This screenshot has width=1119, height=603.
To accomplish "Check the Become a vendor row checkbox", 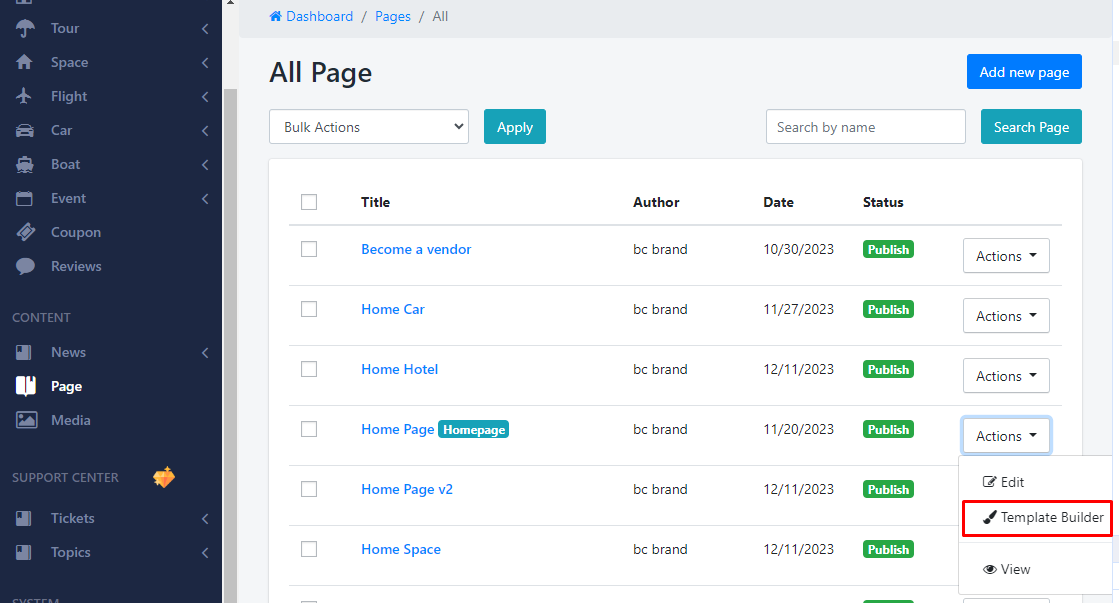I will point(309,249).
